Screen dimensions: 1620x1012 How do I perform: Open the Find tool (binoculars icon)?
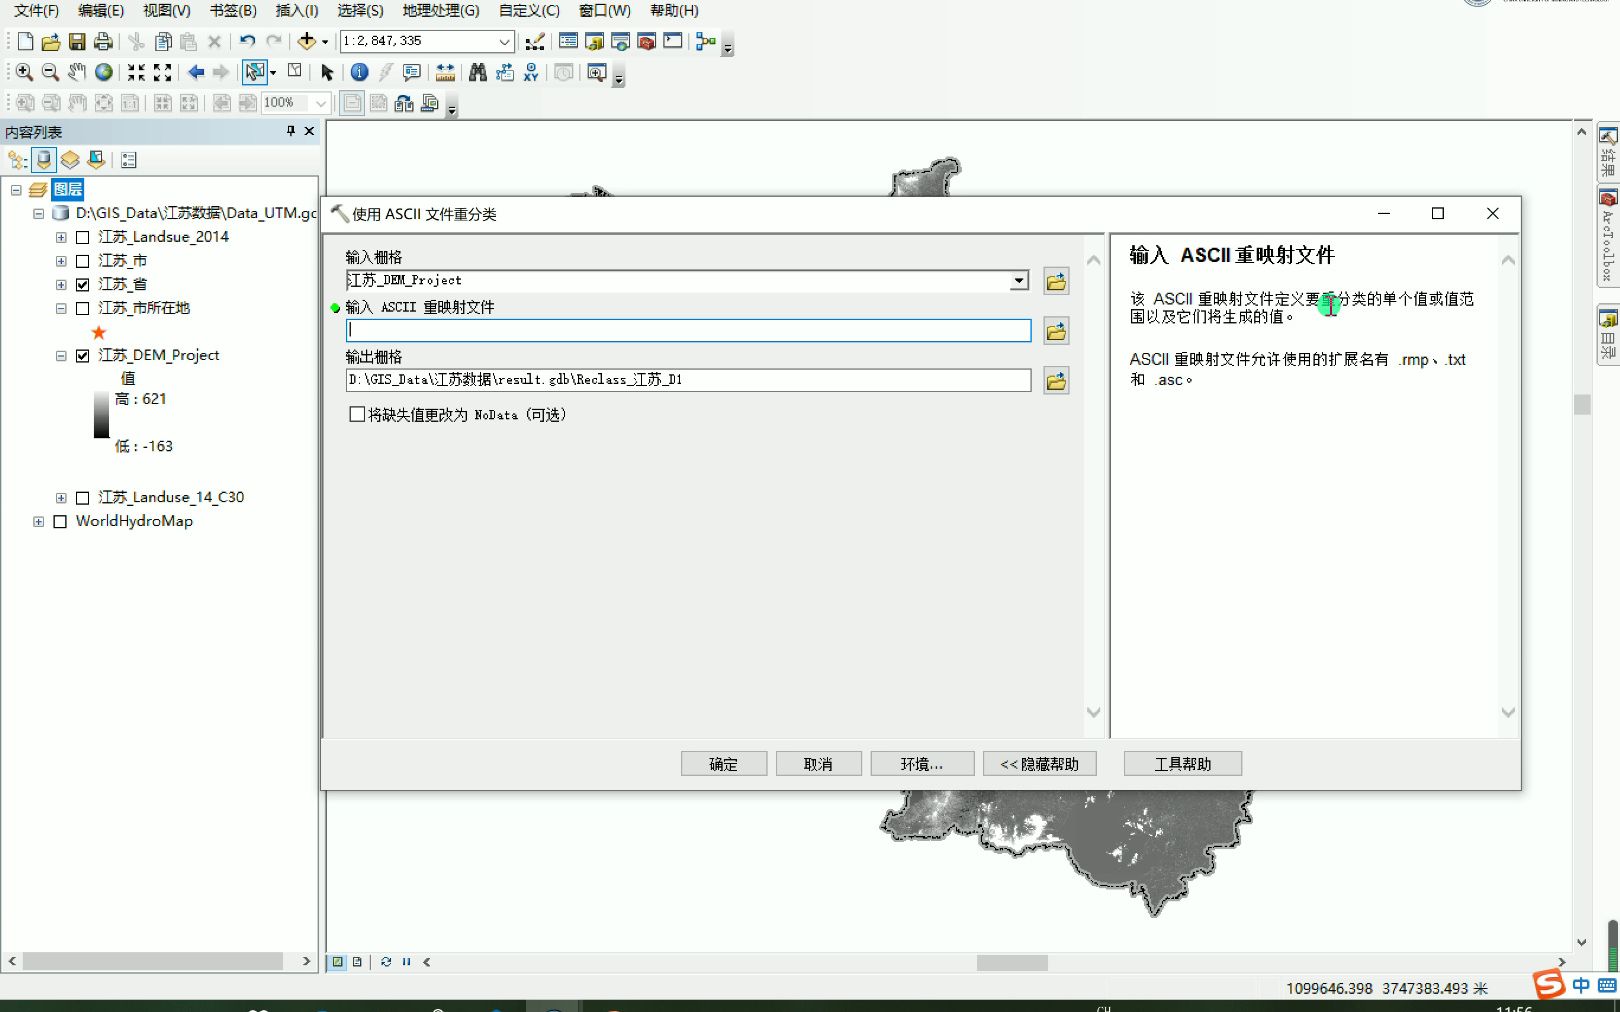point(478,72)
